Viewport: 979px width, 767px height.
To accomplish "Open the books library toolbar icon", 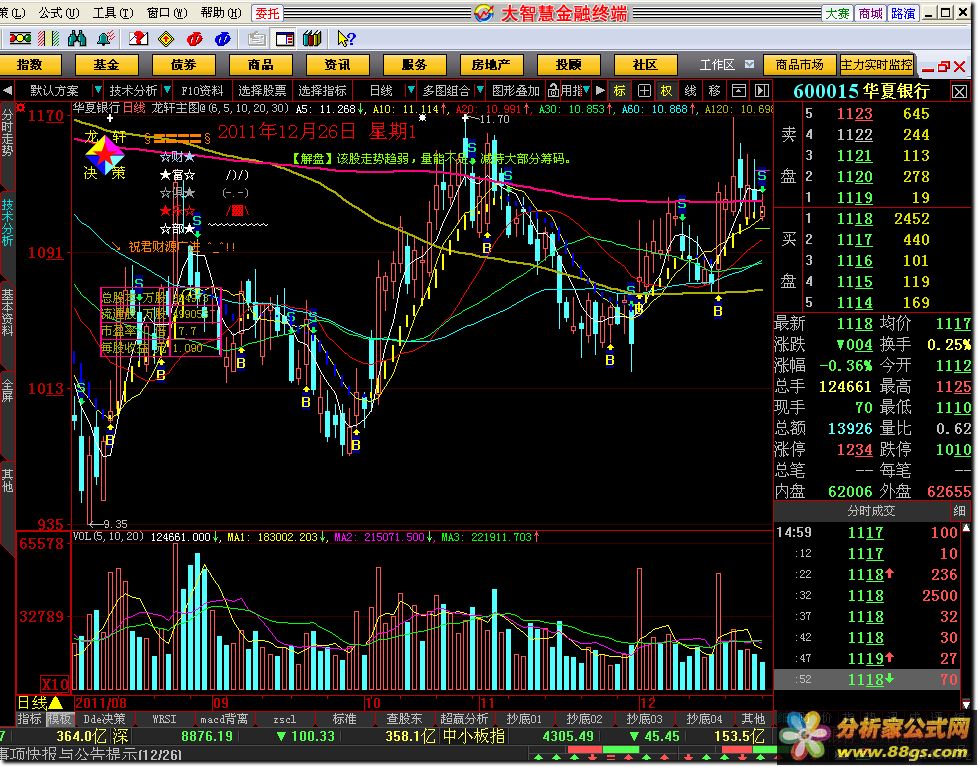I will [312, 39].
